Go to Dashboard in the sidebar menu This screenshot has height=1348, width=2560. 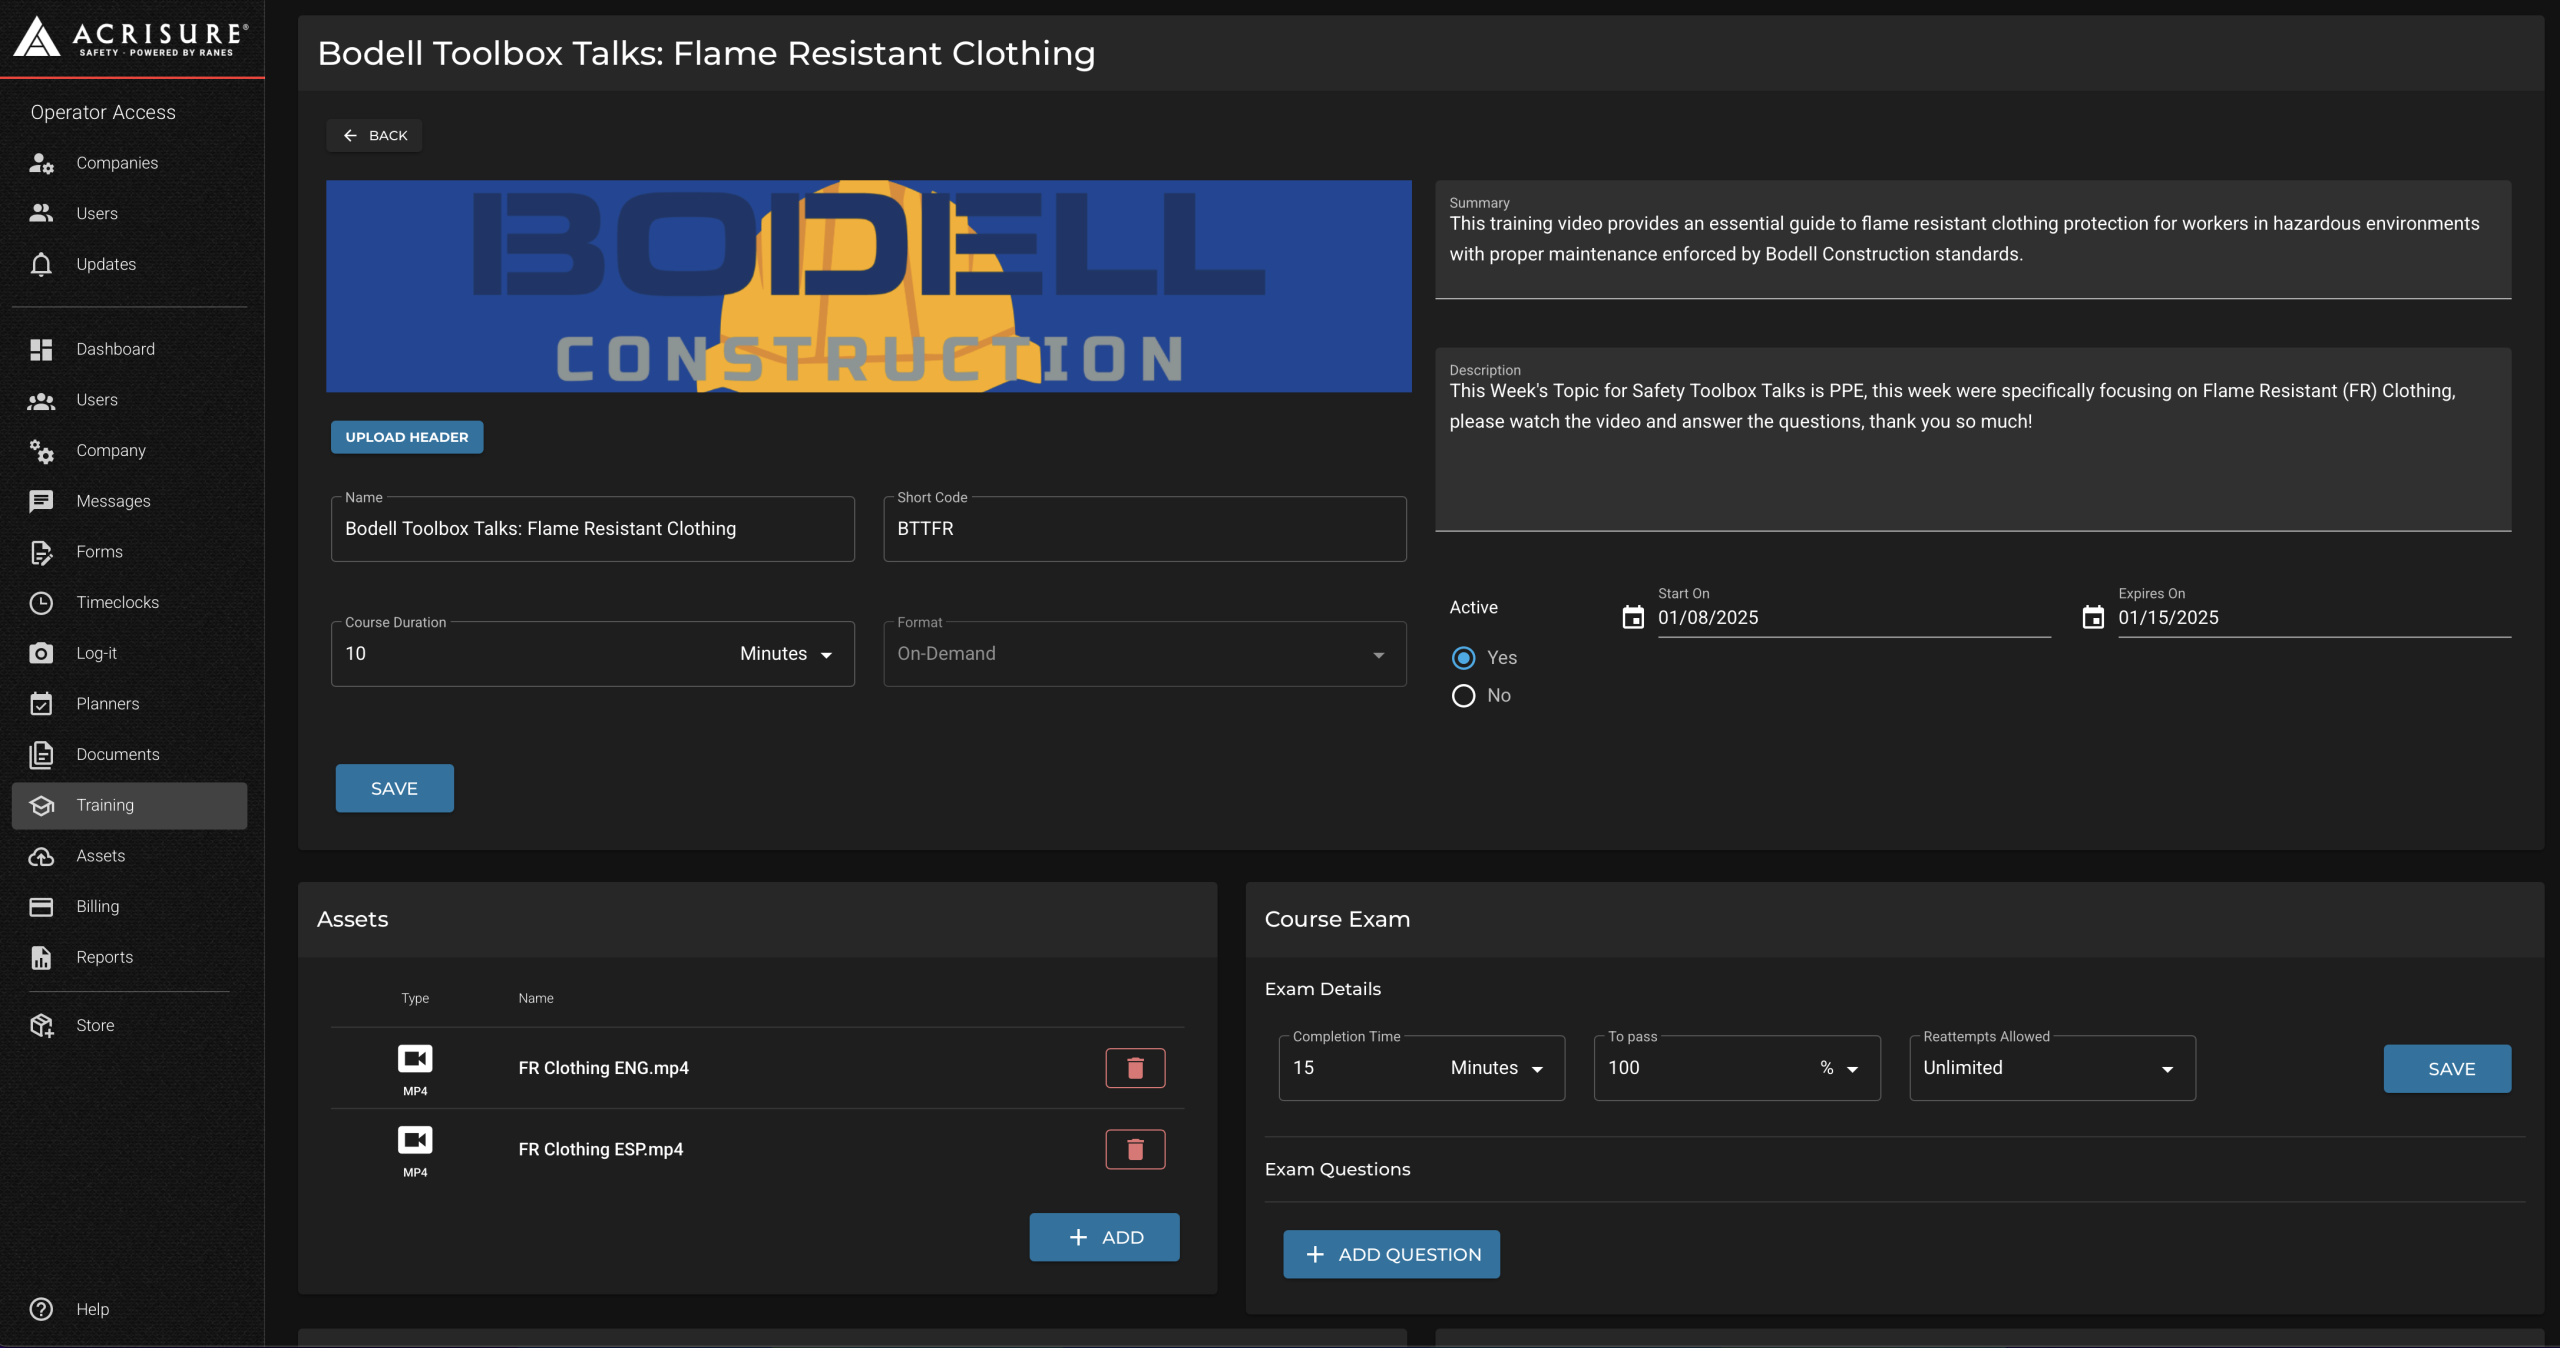tap(129, 349)
